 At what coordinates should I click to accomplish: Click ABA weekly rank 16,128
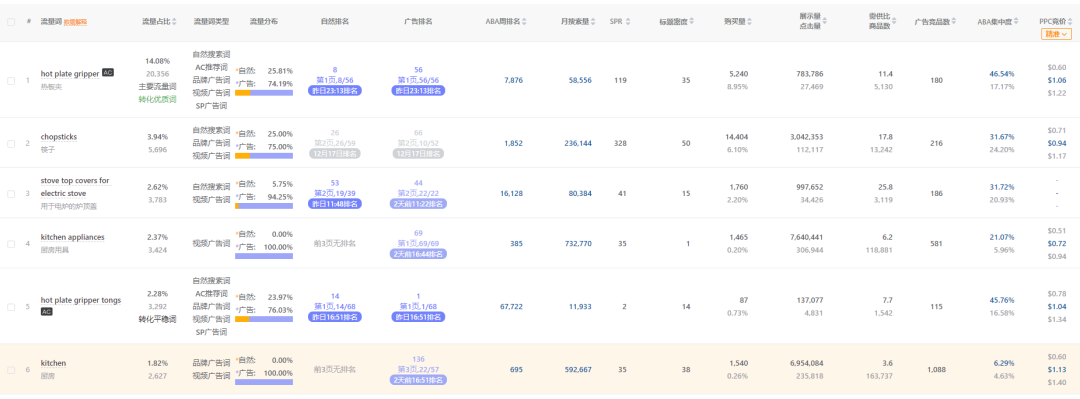511,194
